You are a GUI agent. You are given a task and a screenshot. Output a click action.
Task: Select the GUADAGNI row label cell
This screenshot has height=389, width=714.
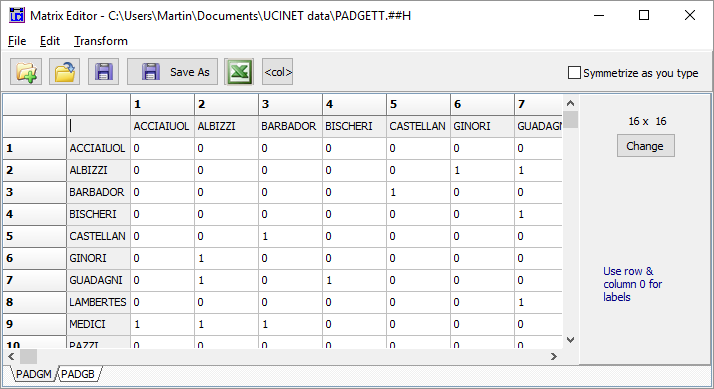98,280
